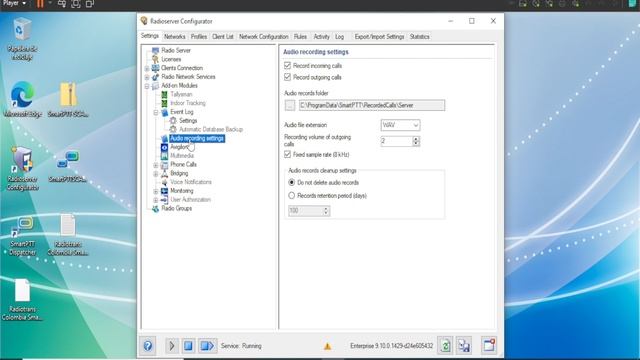The width and height of the screenshot is (640, 360).
Task: Open Recycle Bin desktop icon
Action: [x=22, y=39]
